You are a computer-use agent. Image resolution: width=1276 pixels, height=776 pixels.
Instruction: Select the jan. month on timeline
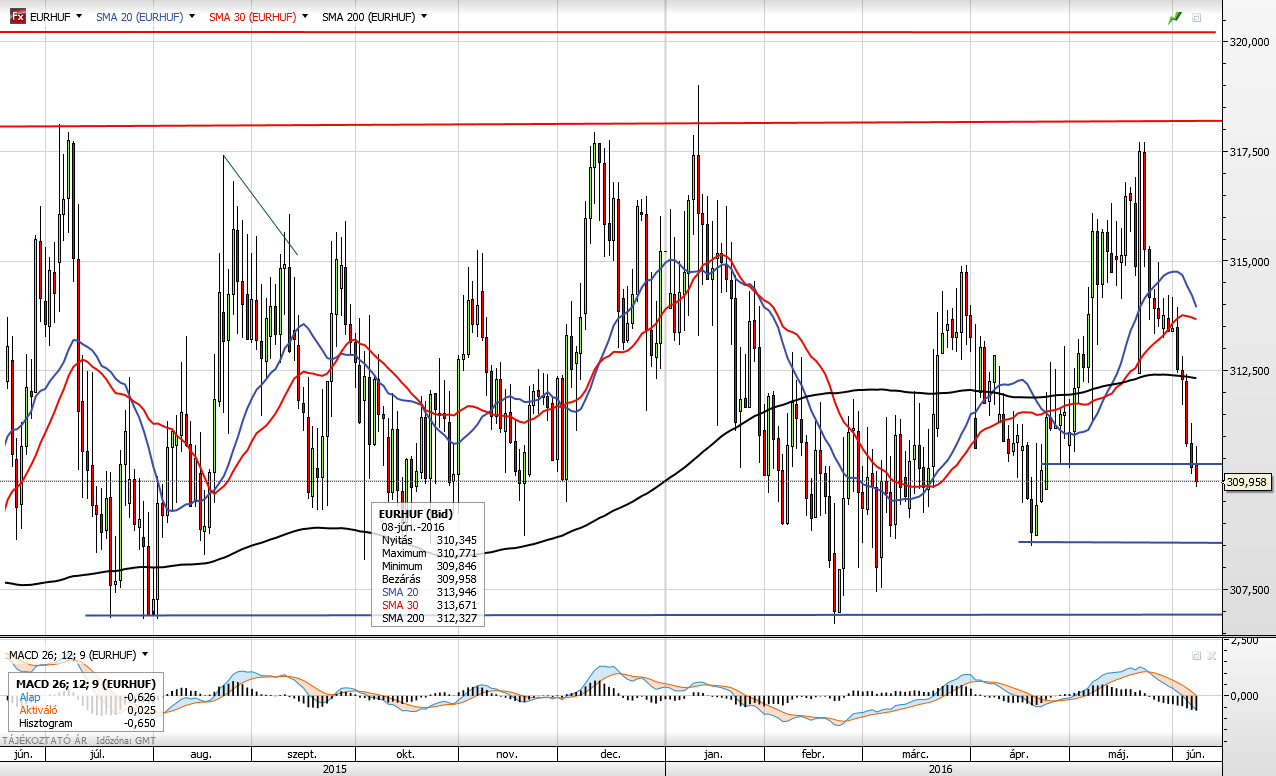713,755
